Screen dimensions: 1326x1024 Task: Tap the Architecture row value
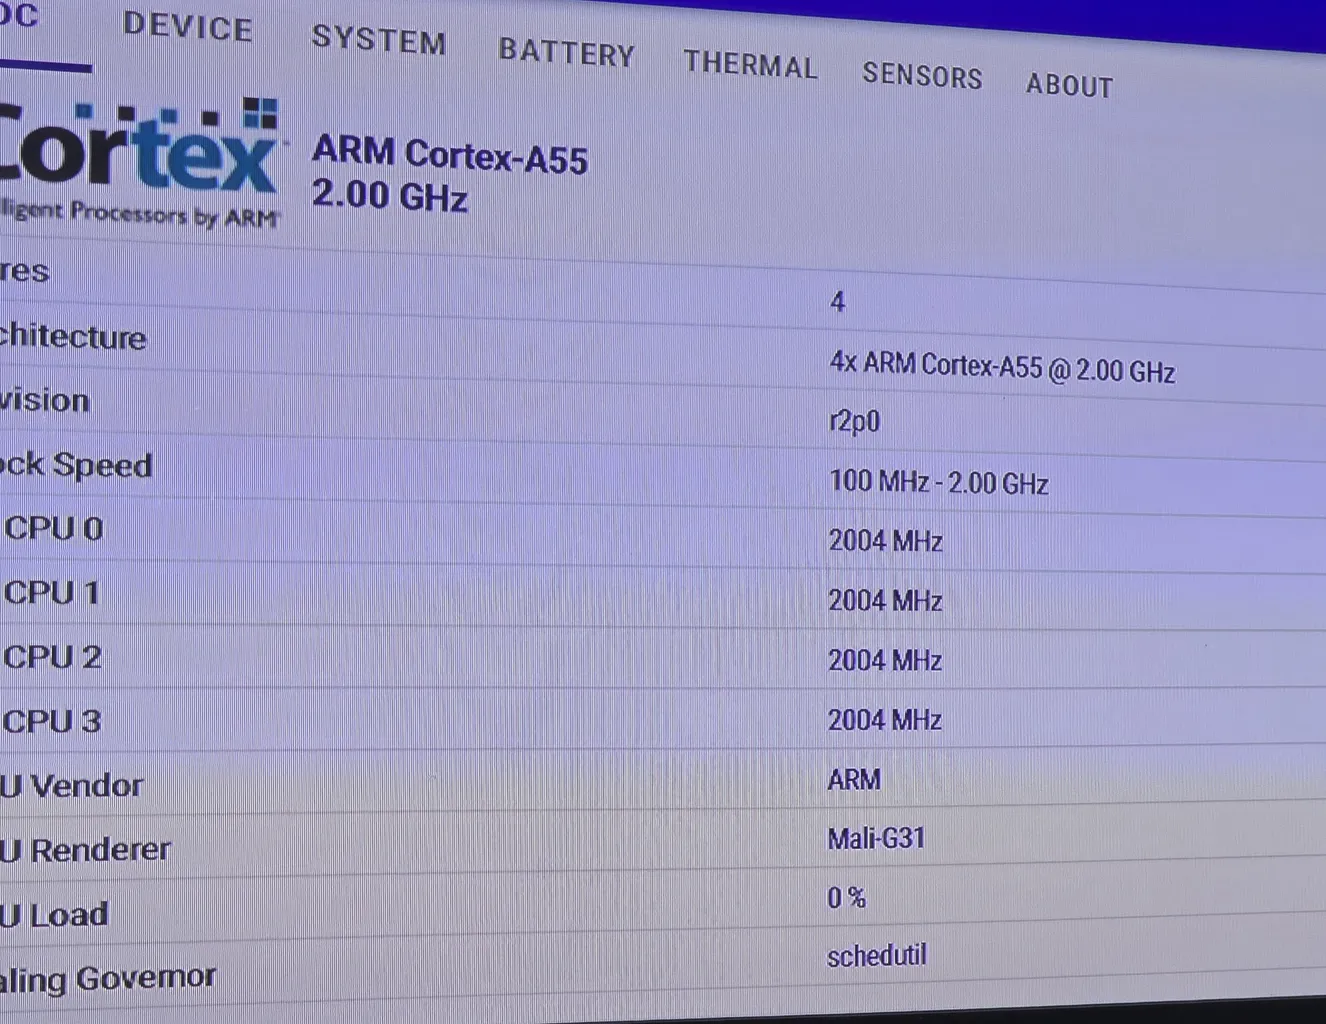[1002, 367]
